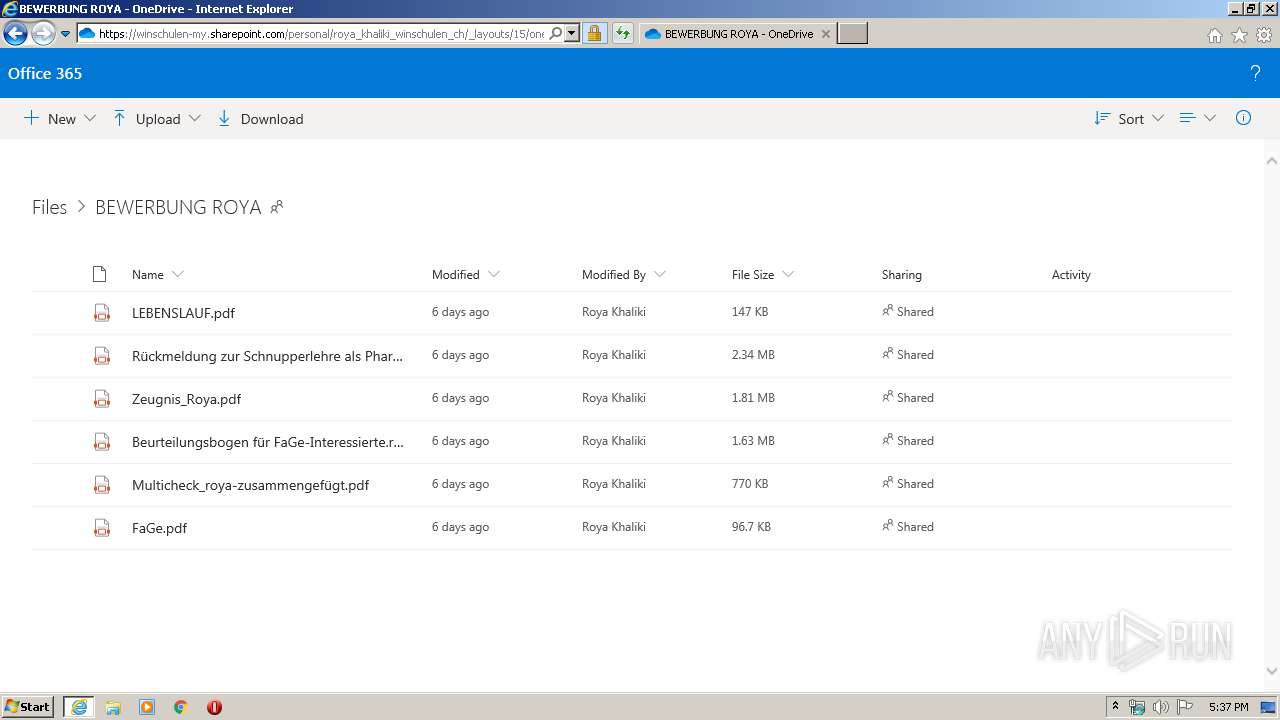This screenshot has width=1280, height=720.
Task: Click the page scrollbar down arrow
Action: [x=1272, y=671]
